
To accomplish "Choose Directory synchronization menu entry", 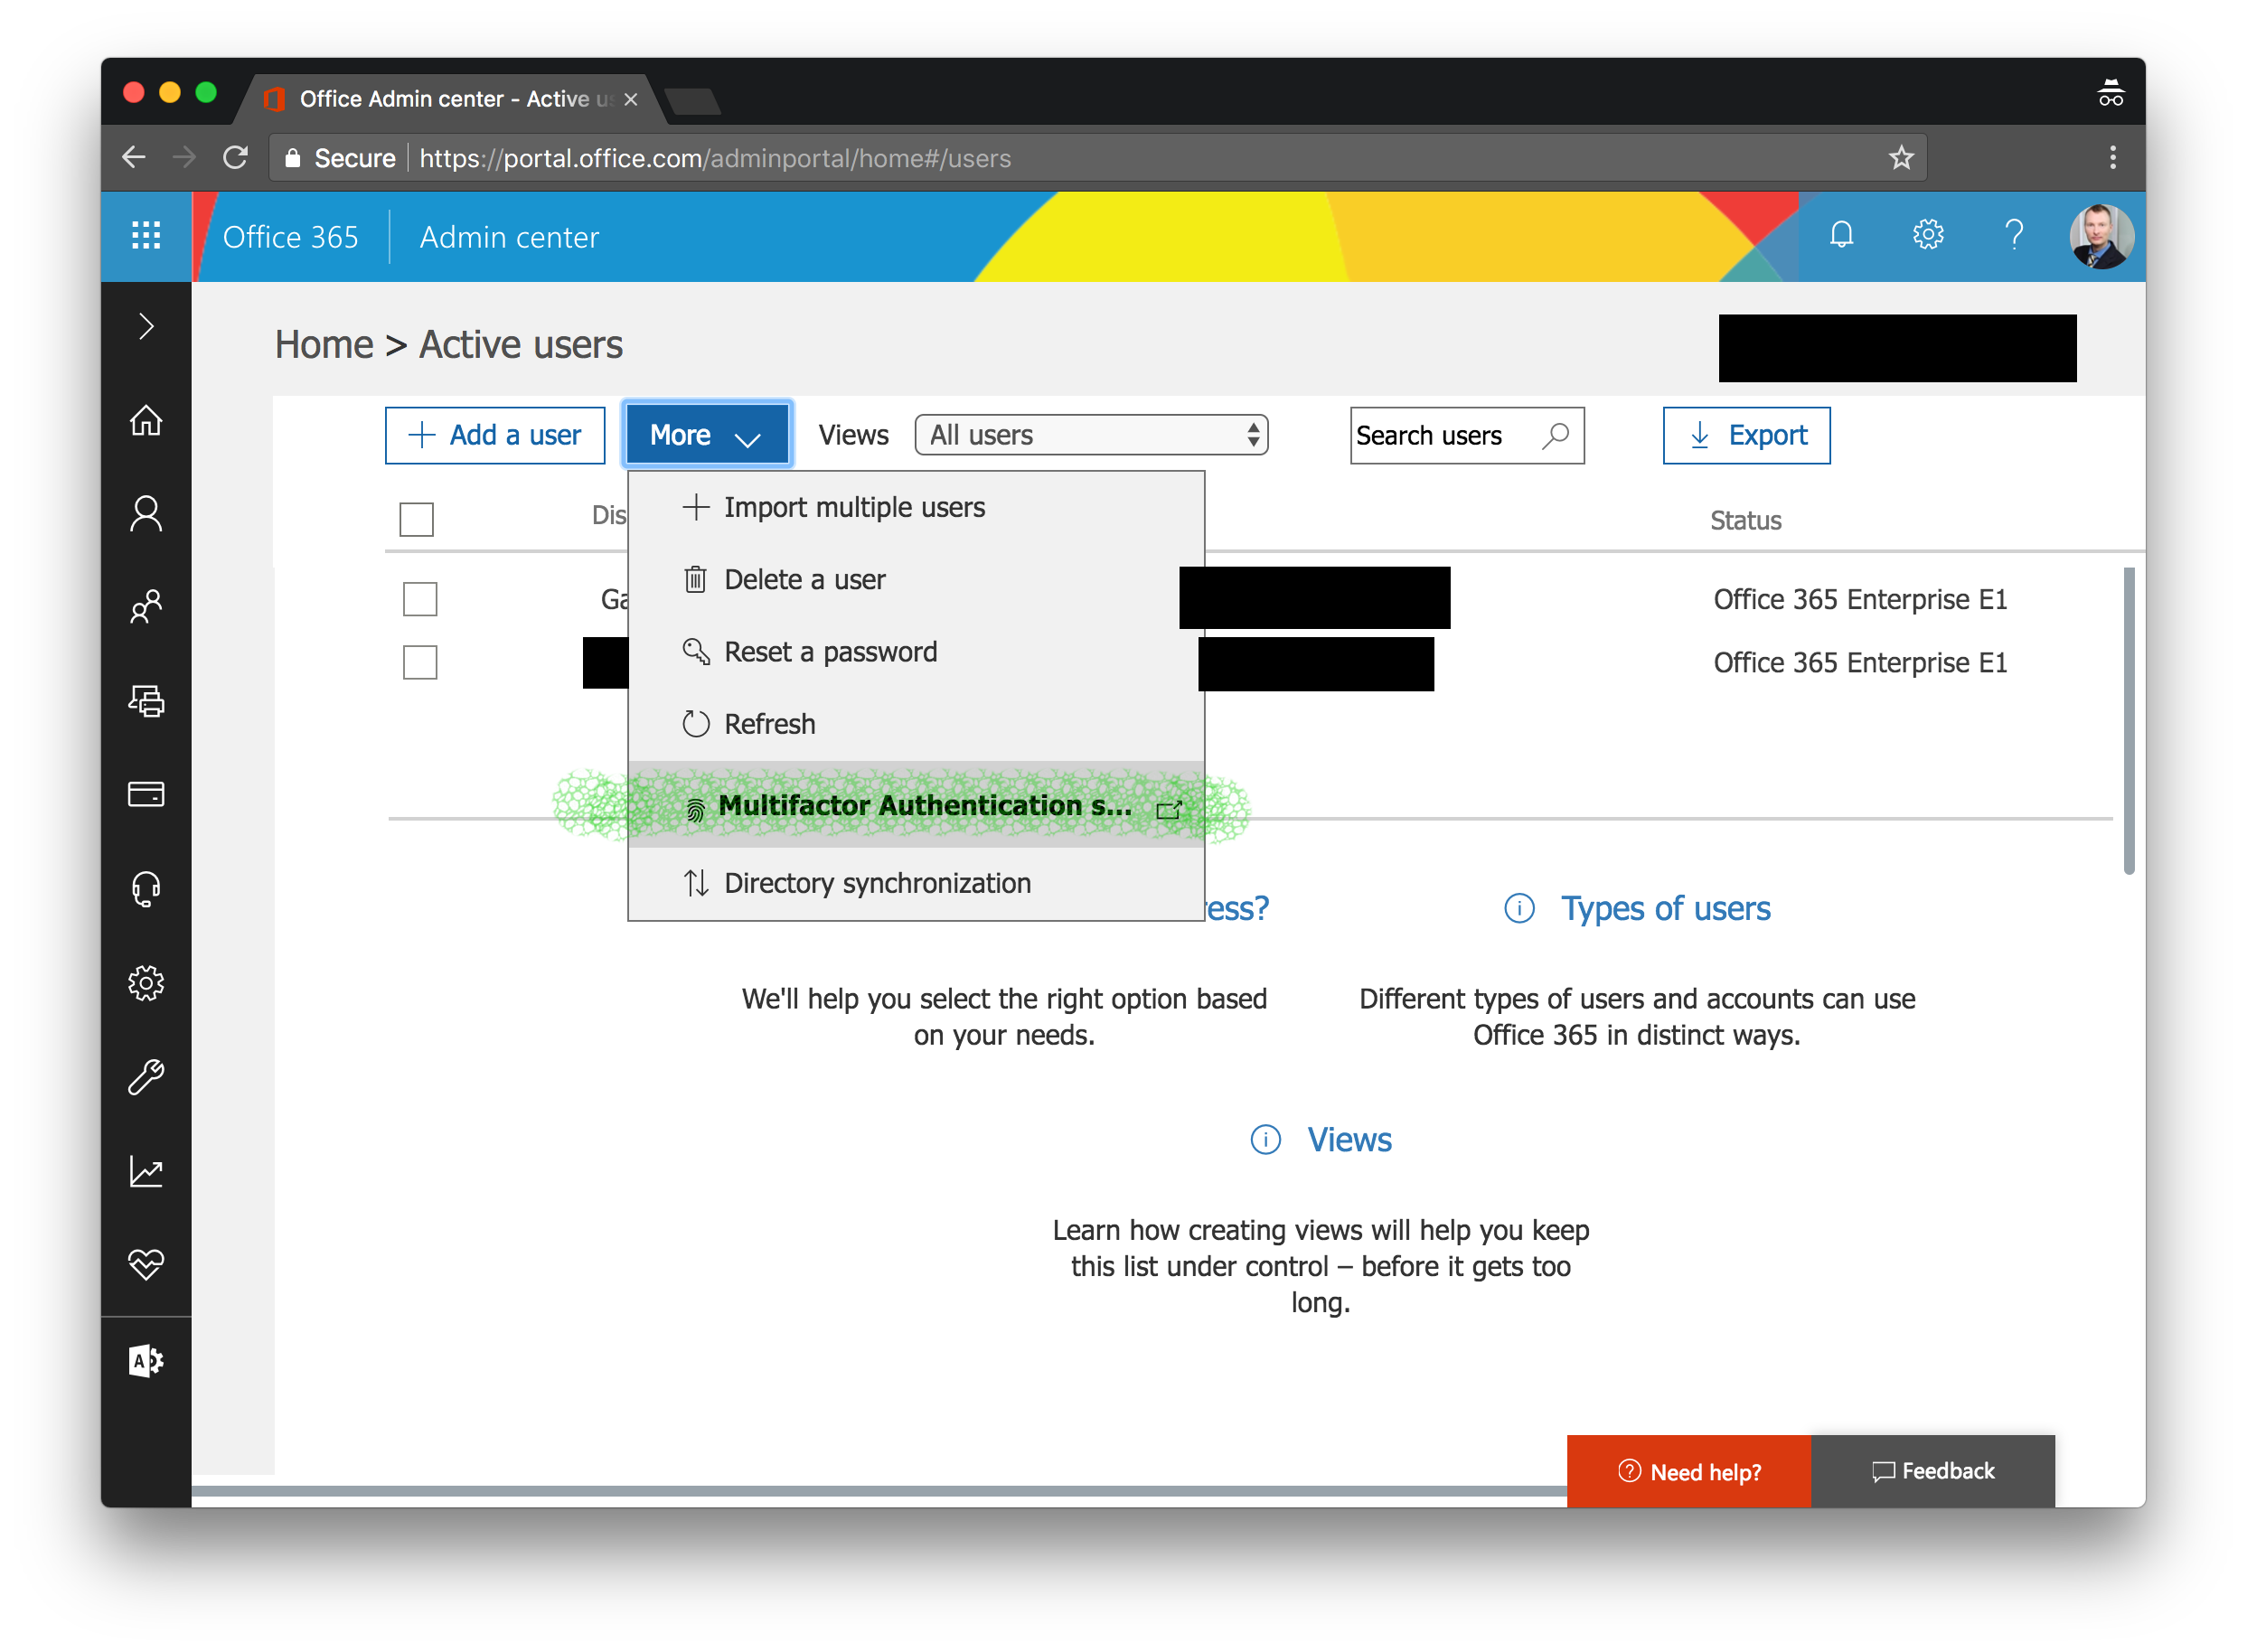I will pyautogui.click(x=876, y=883).
